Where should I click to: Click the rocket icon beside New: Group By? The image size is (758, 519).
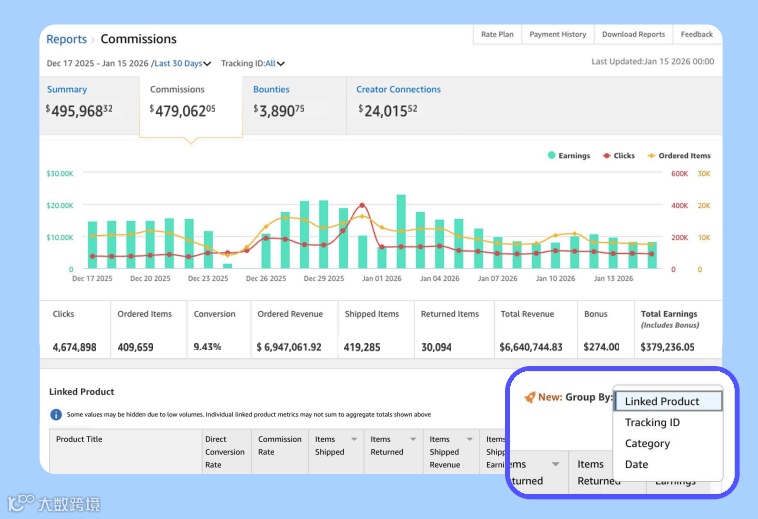pos(530,397)
